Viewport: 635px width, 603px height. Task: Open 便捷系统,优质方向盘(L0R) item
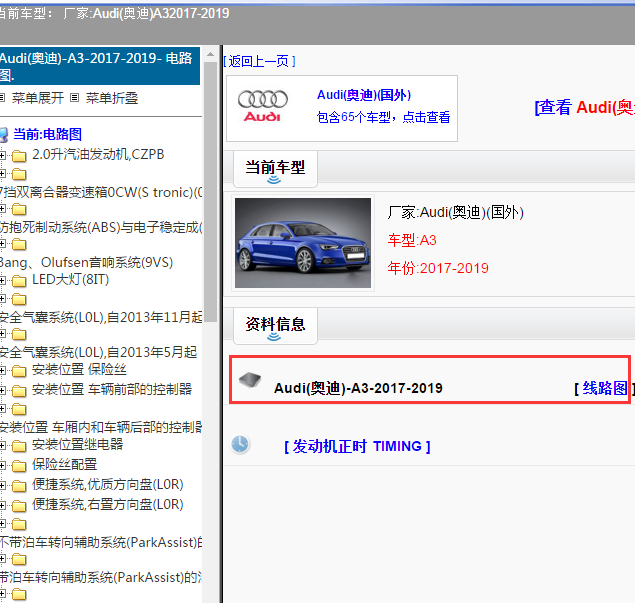coord(108,484)
